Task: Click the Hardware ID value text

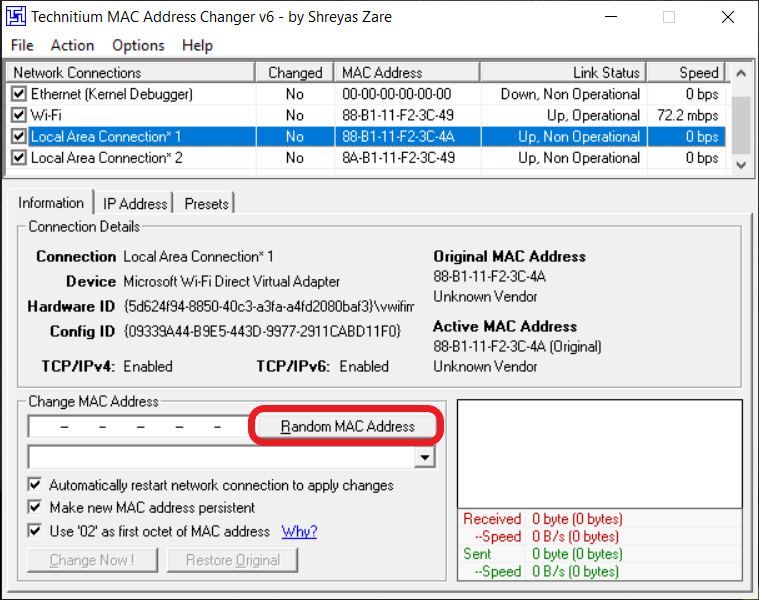Action: [269, 306]
